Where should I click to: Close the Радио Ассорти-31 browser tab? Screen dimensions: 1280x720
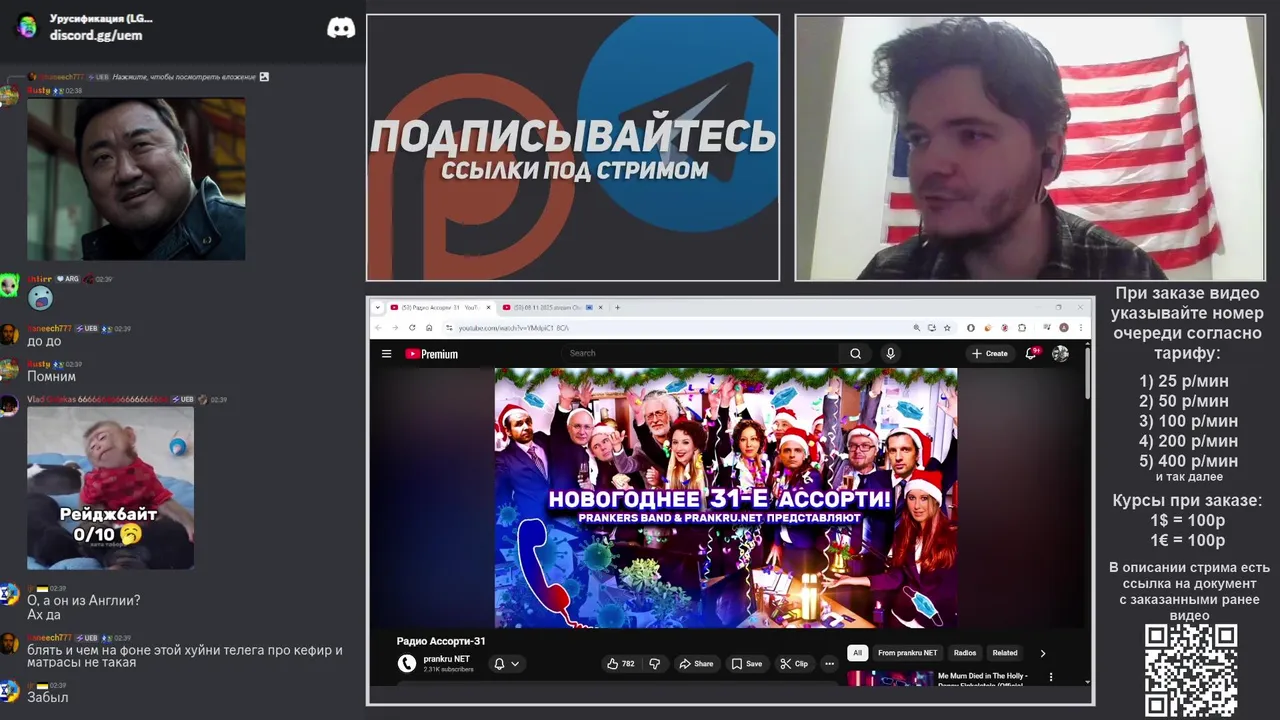(x=489, y=307)
